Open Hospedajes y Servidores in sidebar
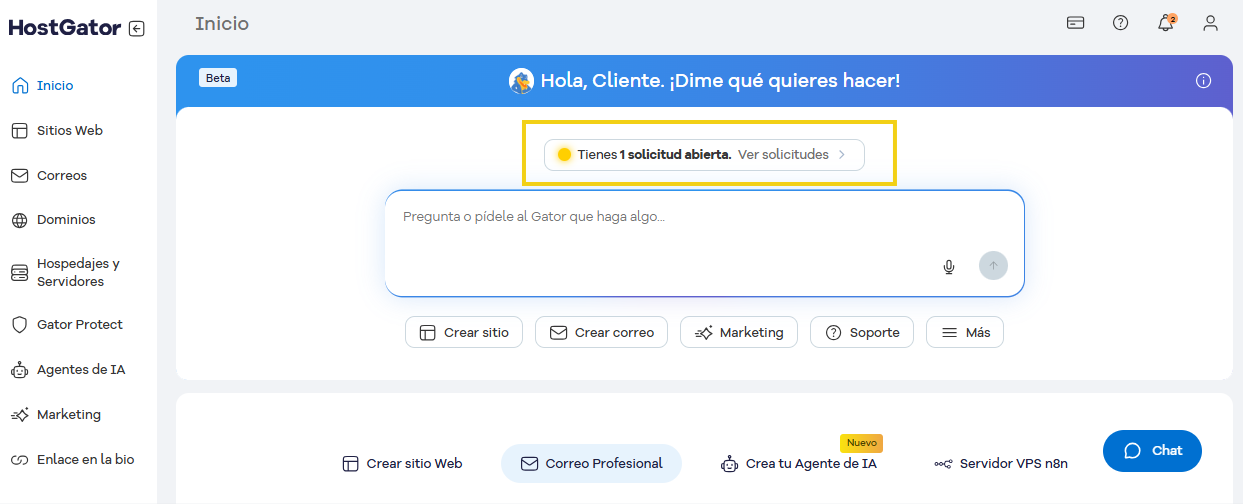 tap(78, 273)
